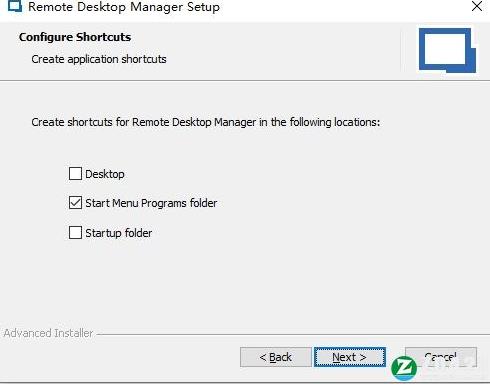This screenshot has width=490, height=384.
Task: Click the green Z watermark logo
Action: 404,368
